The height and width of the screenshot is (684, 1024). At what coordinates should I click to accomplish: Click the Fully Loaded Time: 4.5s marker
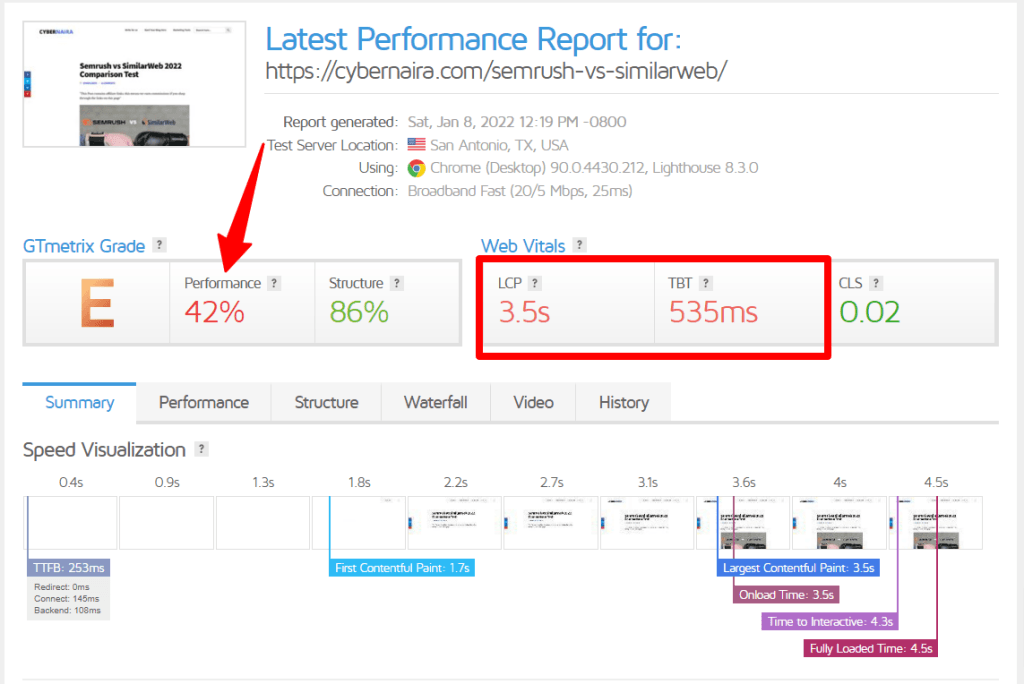[871, 648]
